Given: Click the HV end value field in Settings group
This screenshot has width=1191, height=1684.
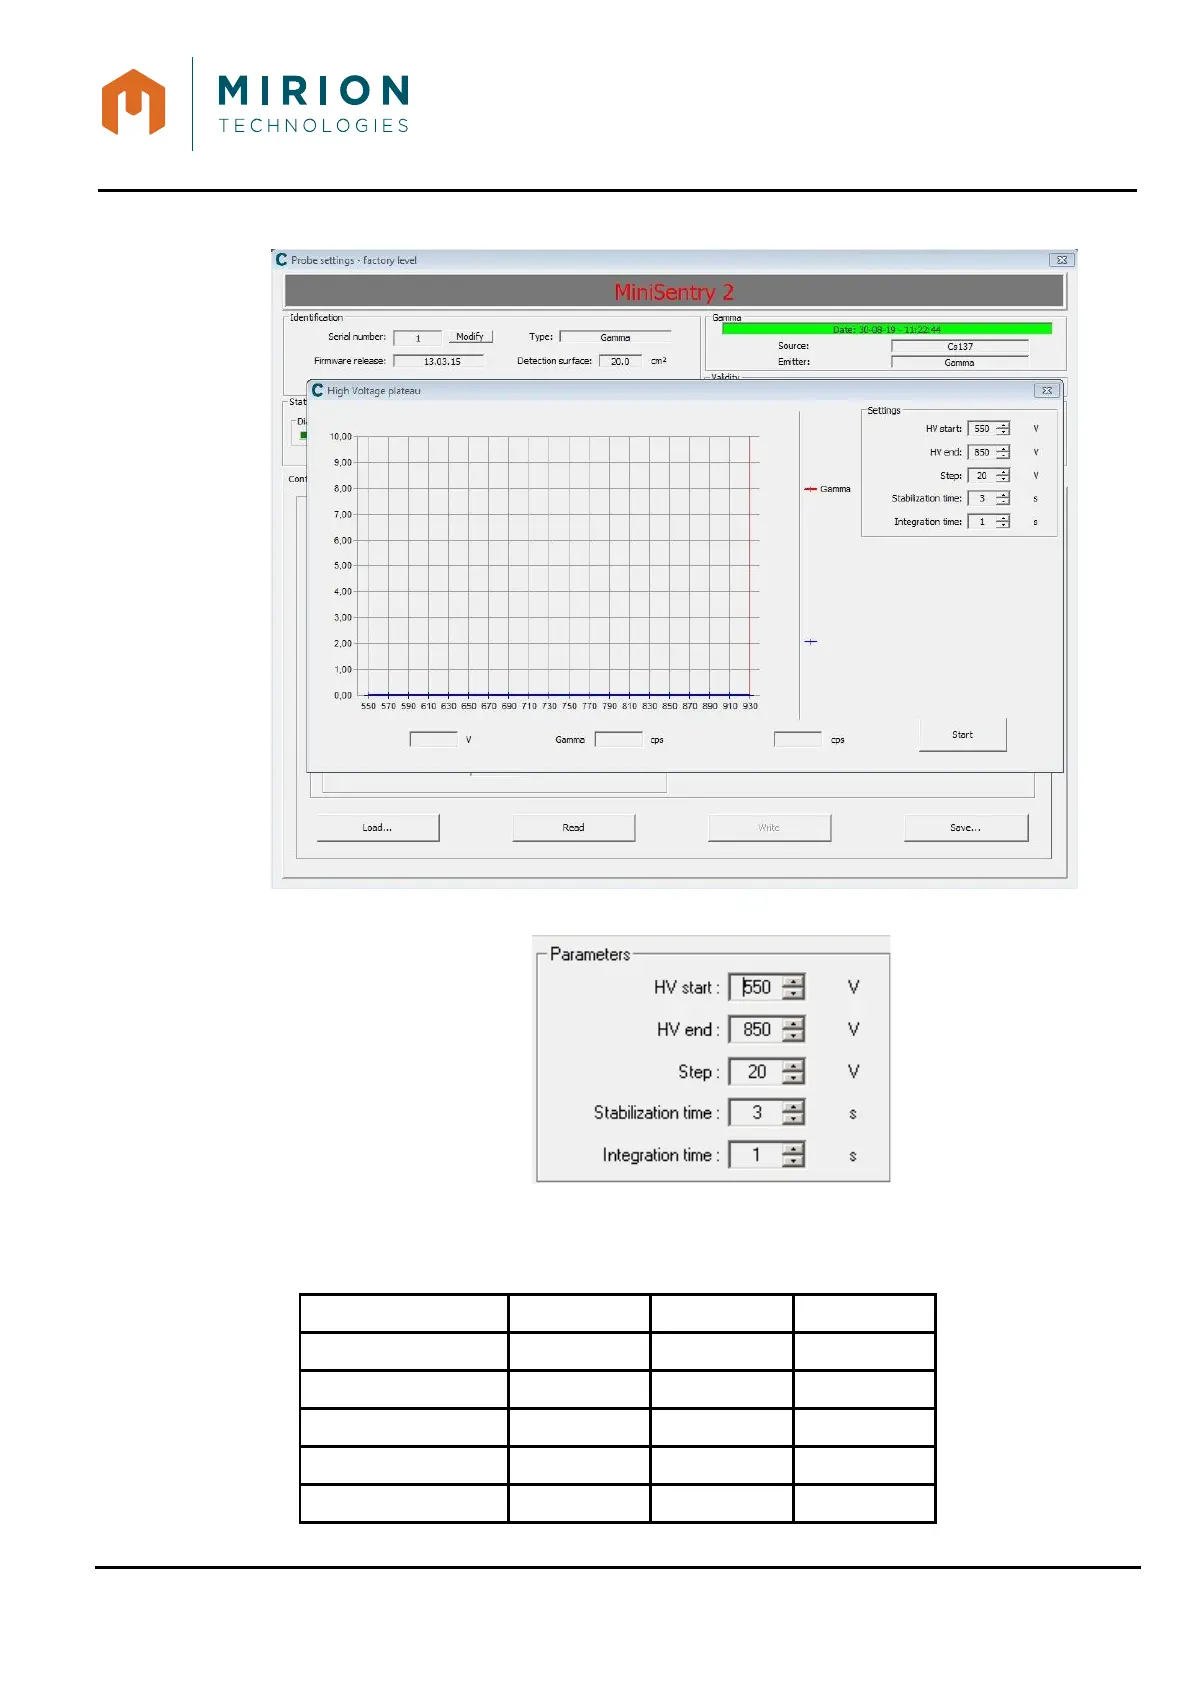Looking at the screenshot, I should point(982,452).
